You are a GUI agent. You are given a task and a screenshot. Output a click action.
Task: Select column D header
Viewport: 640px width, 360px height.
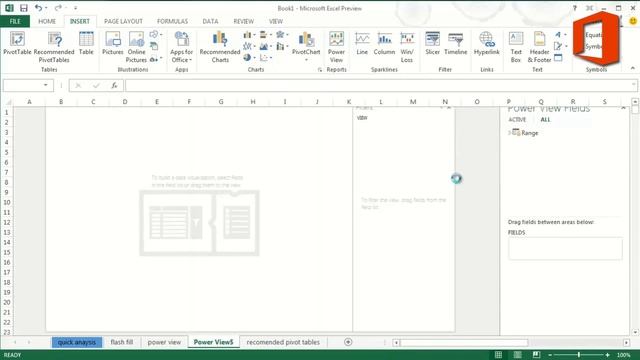tap(125, 102)
